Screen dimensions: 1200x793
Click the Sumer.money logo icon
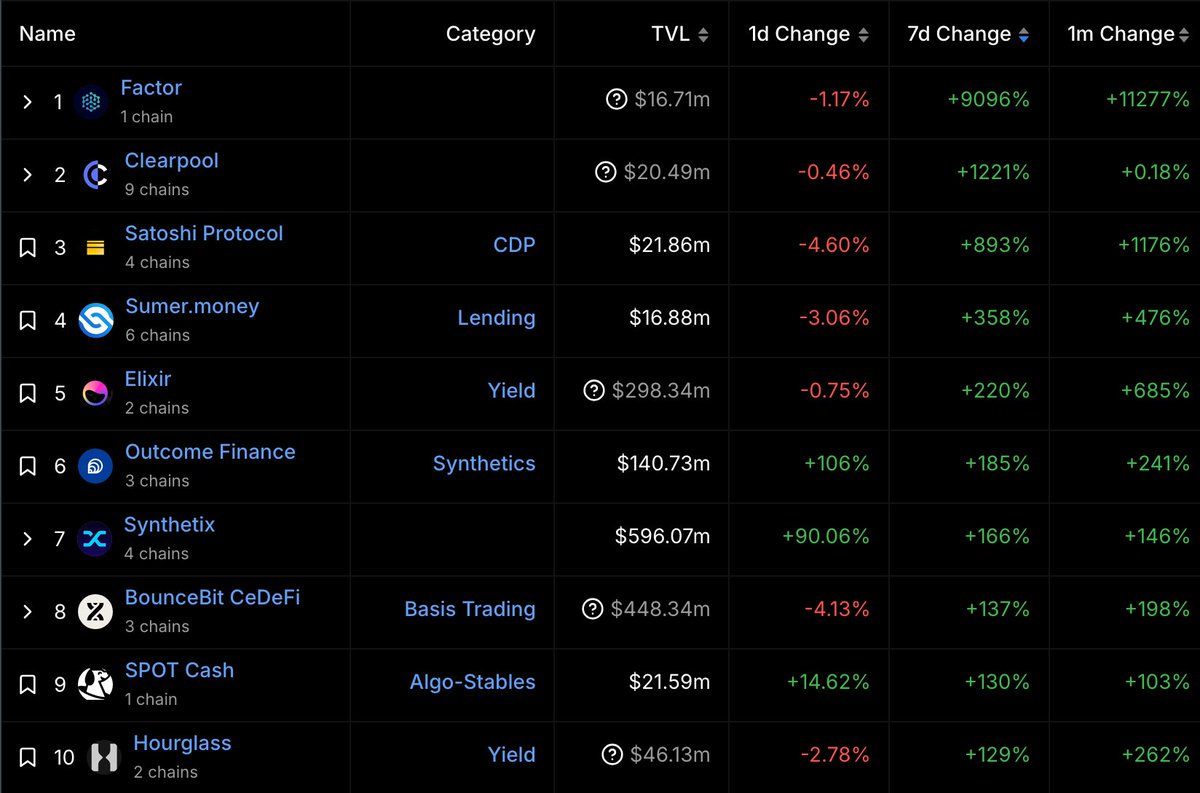click(x=95, y=320)
